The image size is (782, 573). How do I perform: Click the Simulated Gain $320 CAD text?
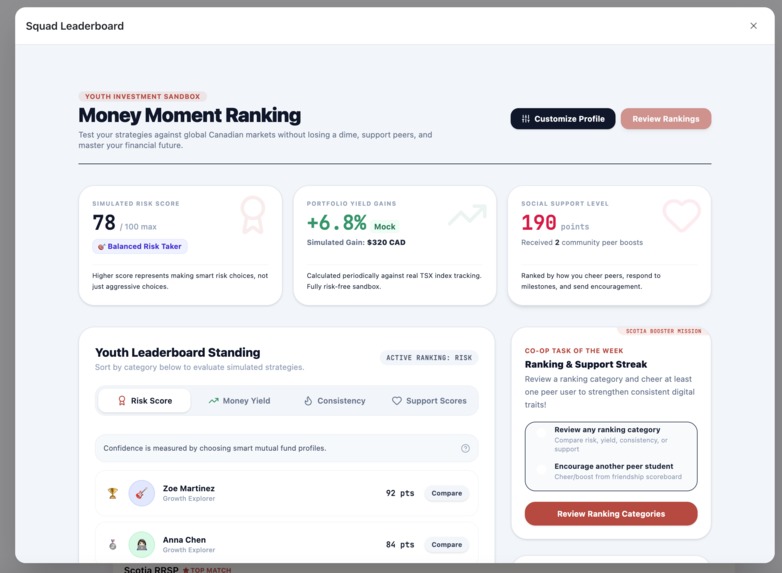coord(356,242)
